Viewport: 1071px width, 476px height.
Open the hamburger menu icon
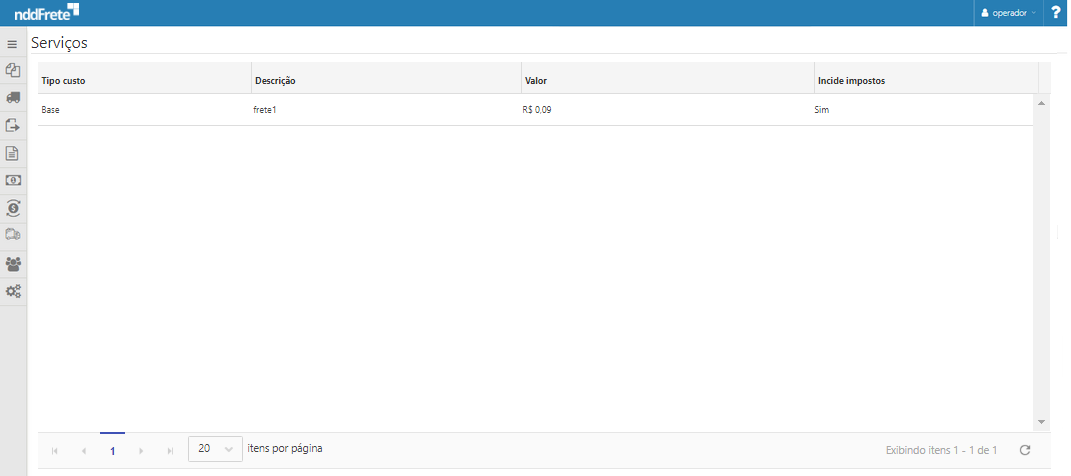12,44
